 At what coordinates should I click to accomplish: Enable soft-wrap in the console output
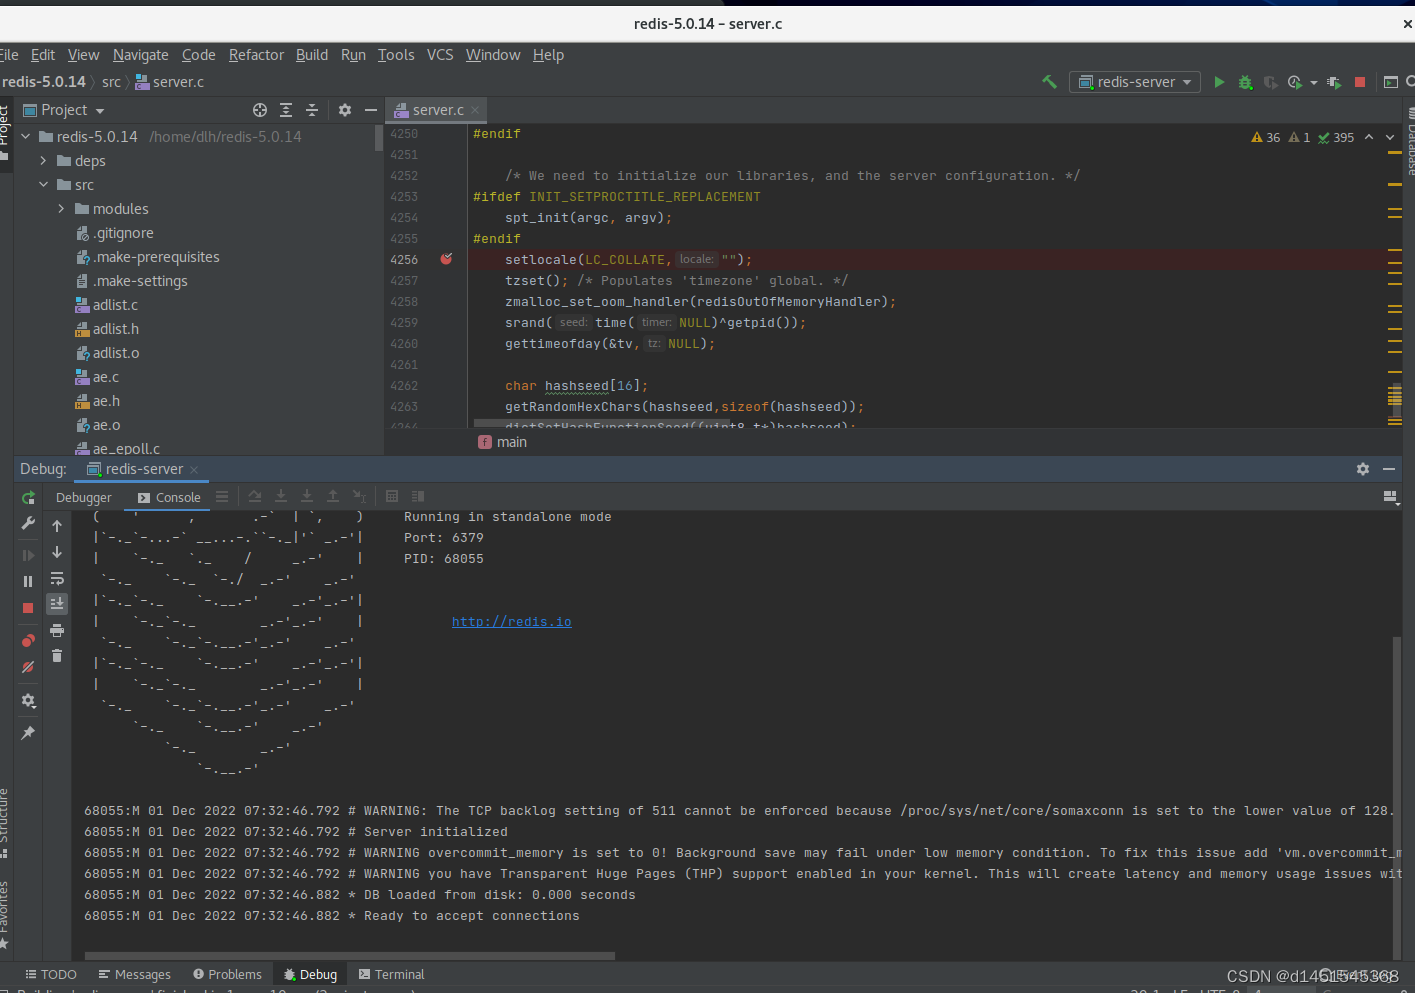57,579
